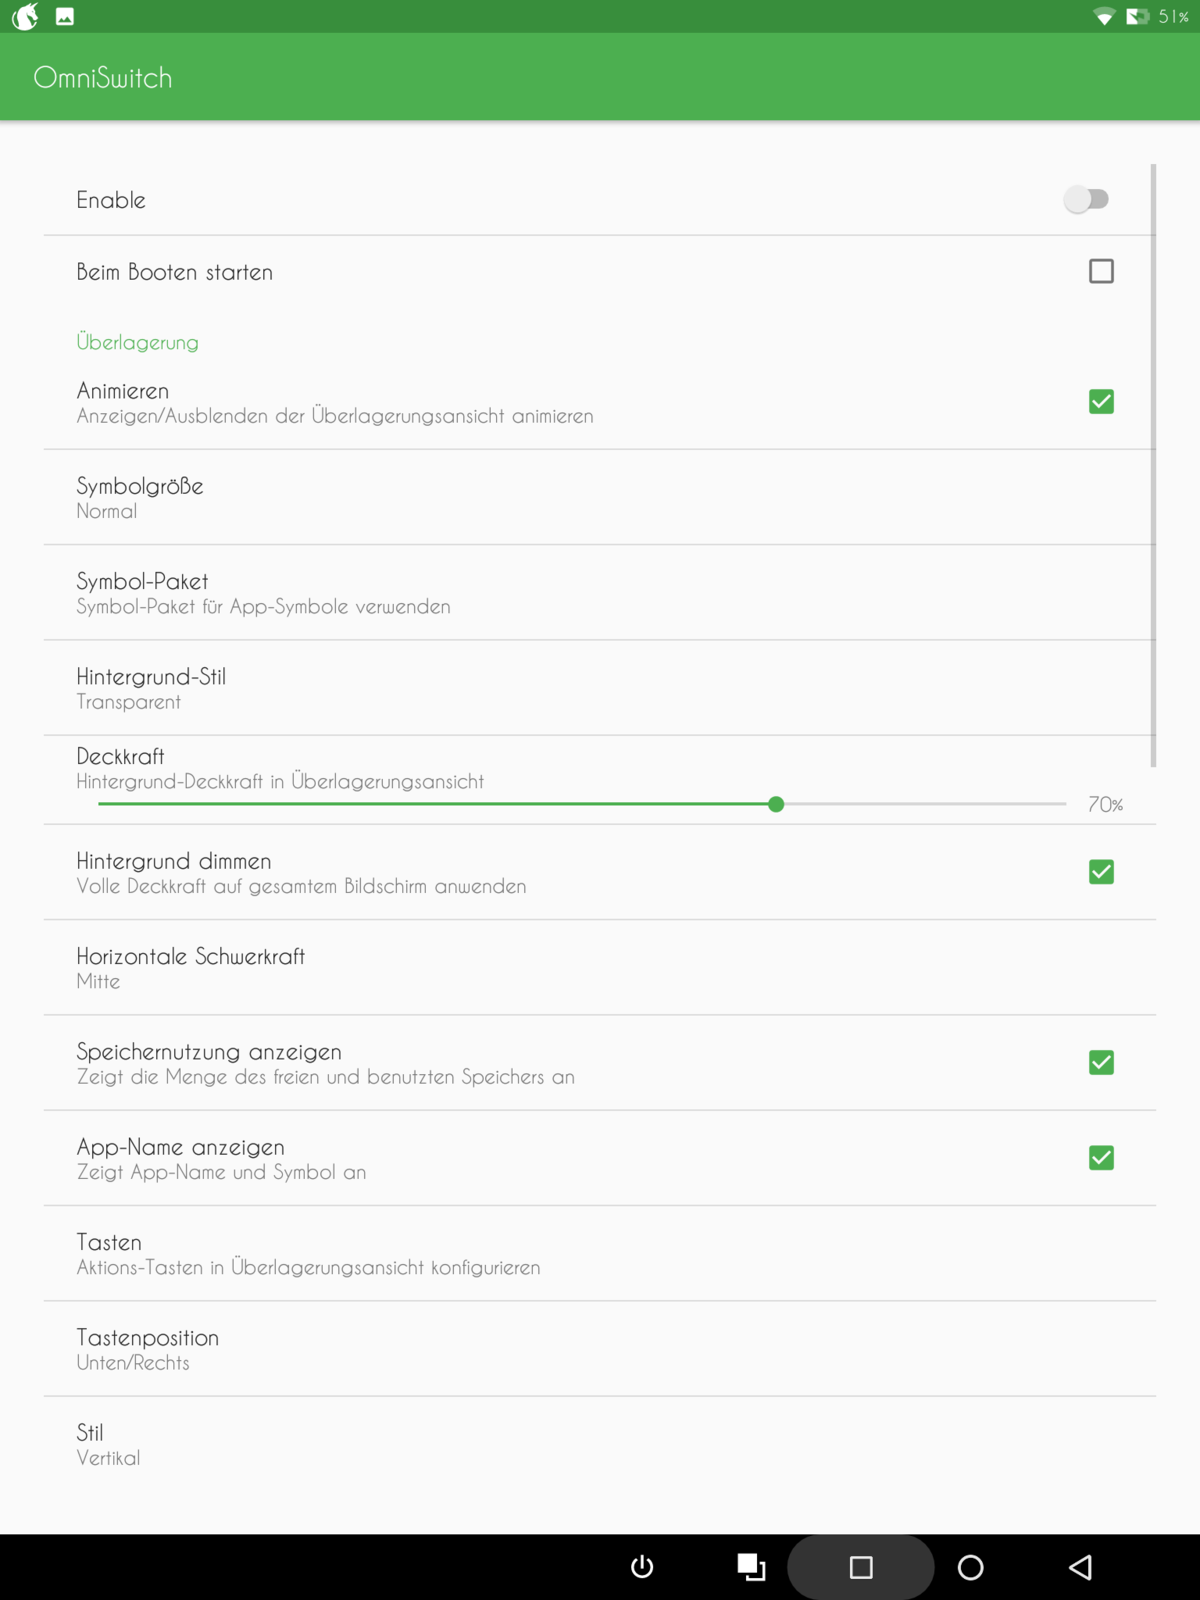
Task: Tap the battery icon in status bar
Action: 1137,16
